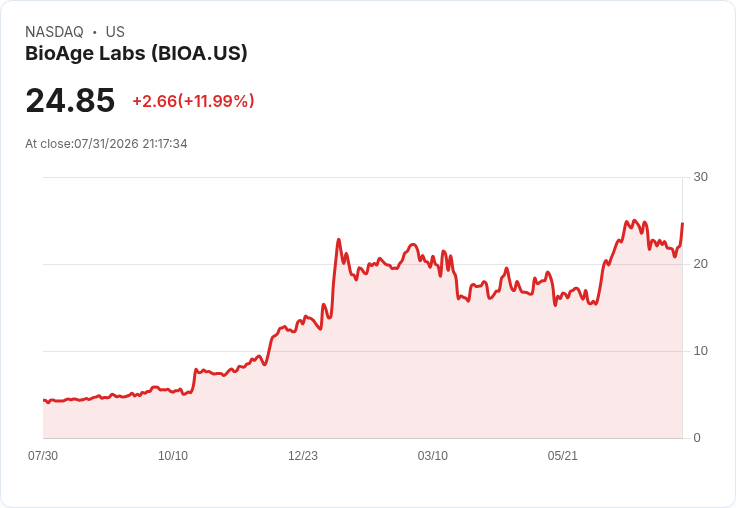Click the 30 y-axis price label
This screenshot has width=736, height=508.
700,177
